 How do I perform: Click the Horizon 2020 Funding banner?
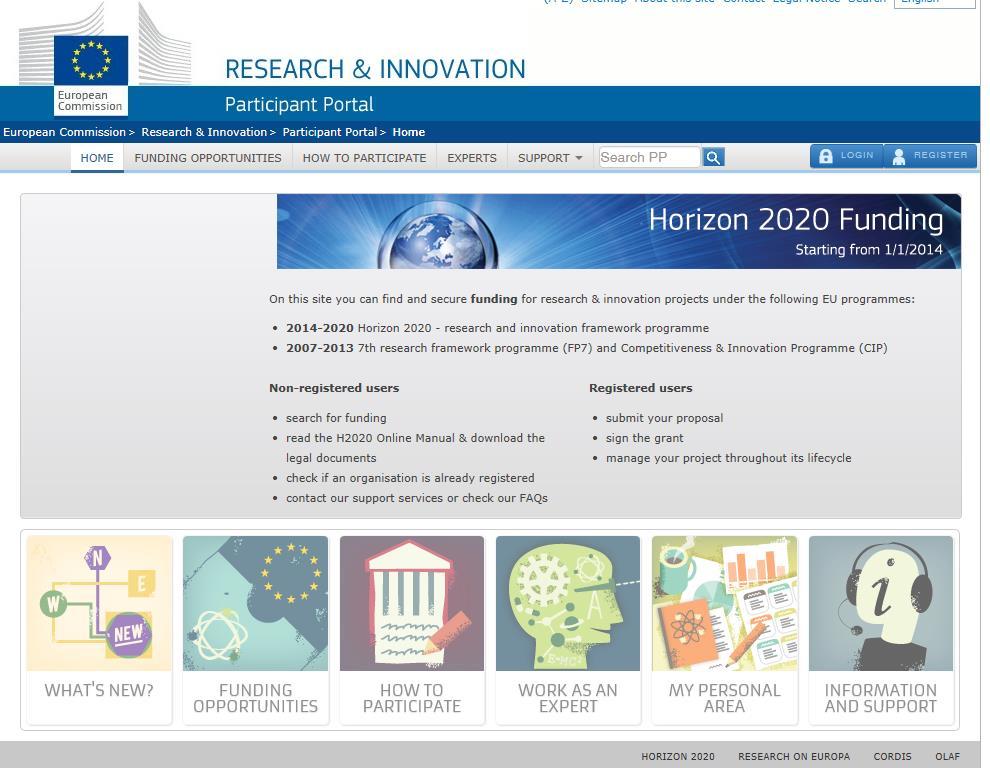[x=619, y=231]
